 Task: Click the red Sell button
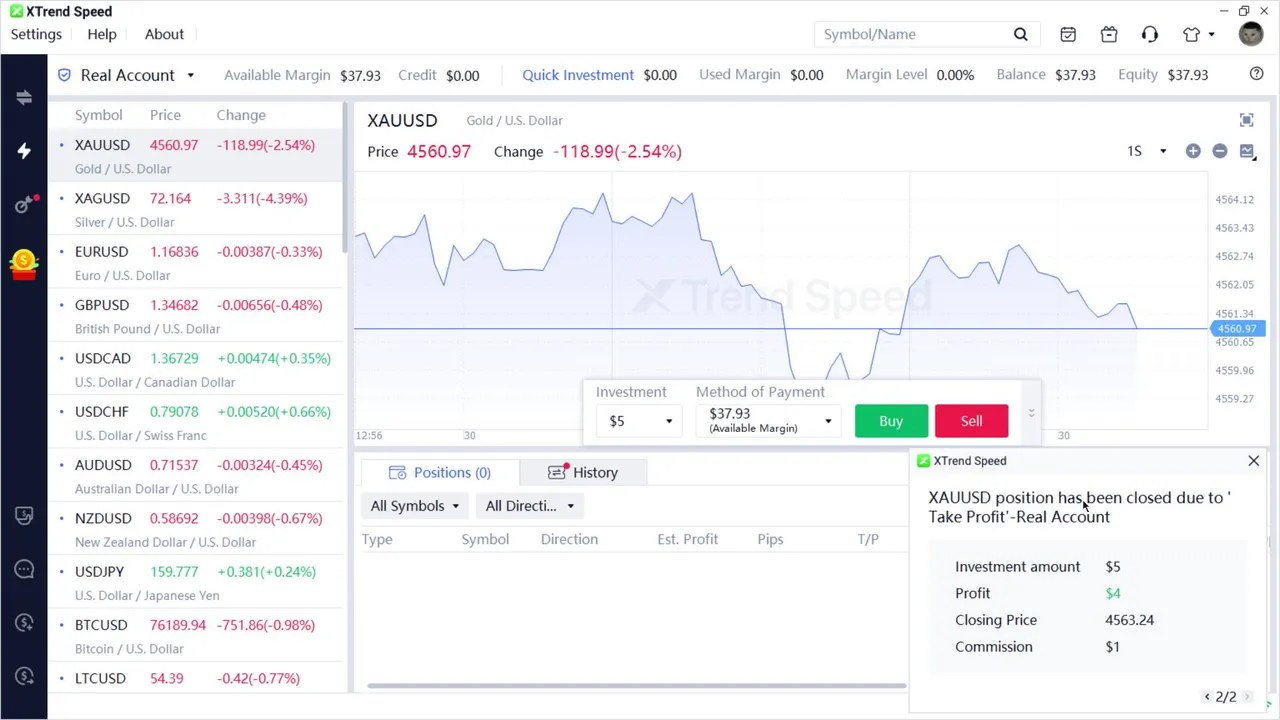pyautogui.click(x=971, y=421)
